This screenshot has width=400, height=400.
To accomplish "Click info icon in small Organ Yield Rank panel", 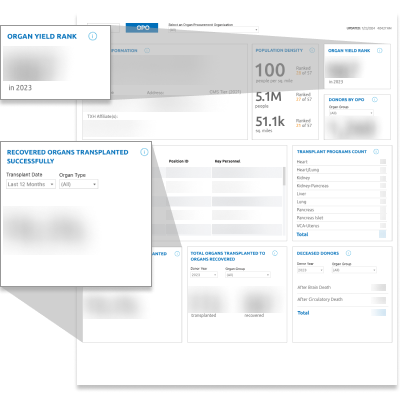I will (x=380, y=51).
